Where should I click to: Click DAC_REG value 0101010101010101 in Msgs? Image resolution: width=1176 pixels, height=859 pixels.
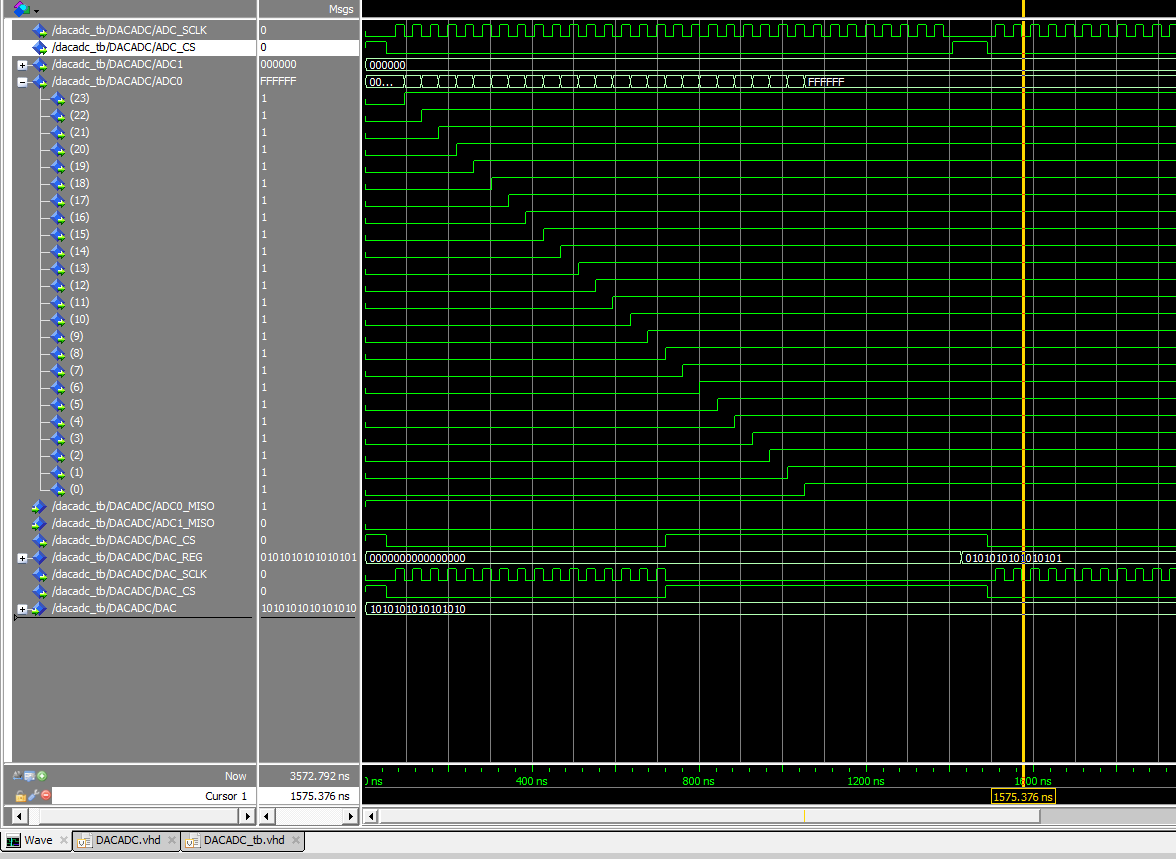click(308, 557)
